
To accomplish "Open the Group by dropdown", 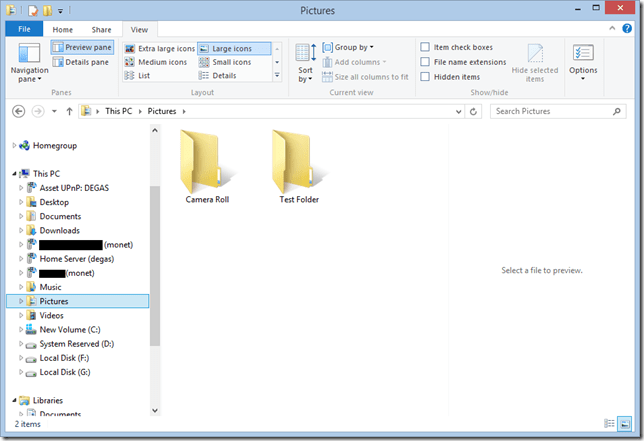I will pyautogui.click(x=348, y=47).
